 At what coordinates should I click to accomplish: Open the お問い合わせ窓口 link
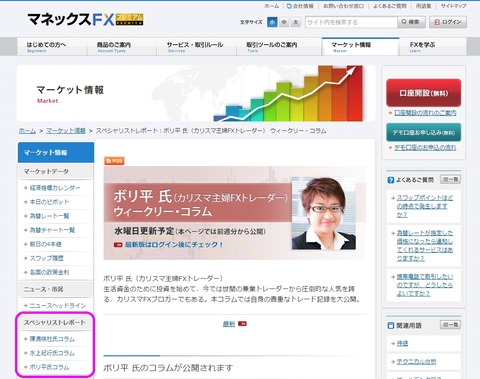point(343,6)
